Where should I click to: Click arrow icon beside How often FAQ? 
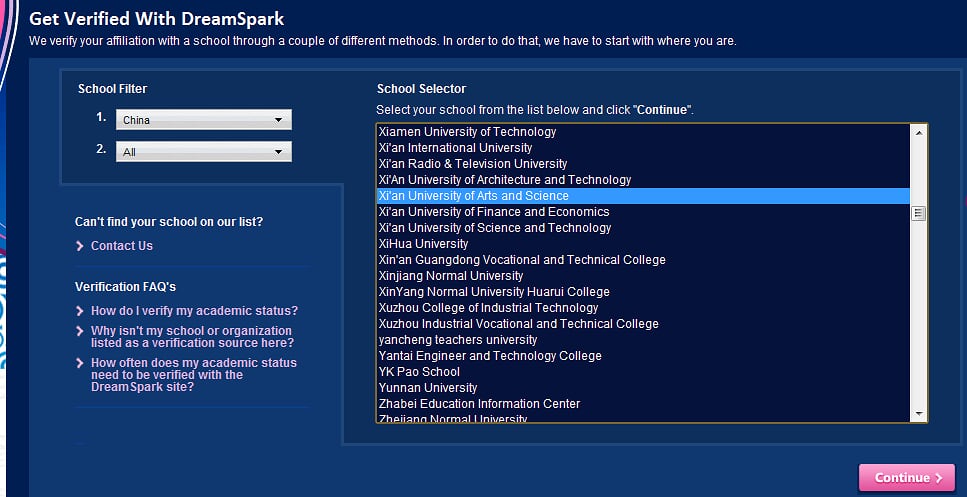point(80,363)
